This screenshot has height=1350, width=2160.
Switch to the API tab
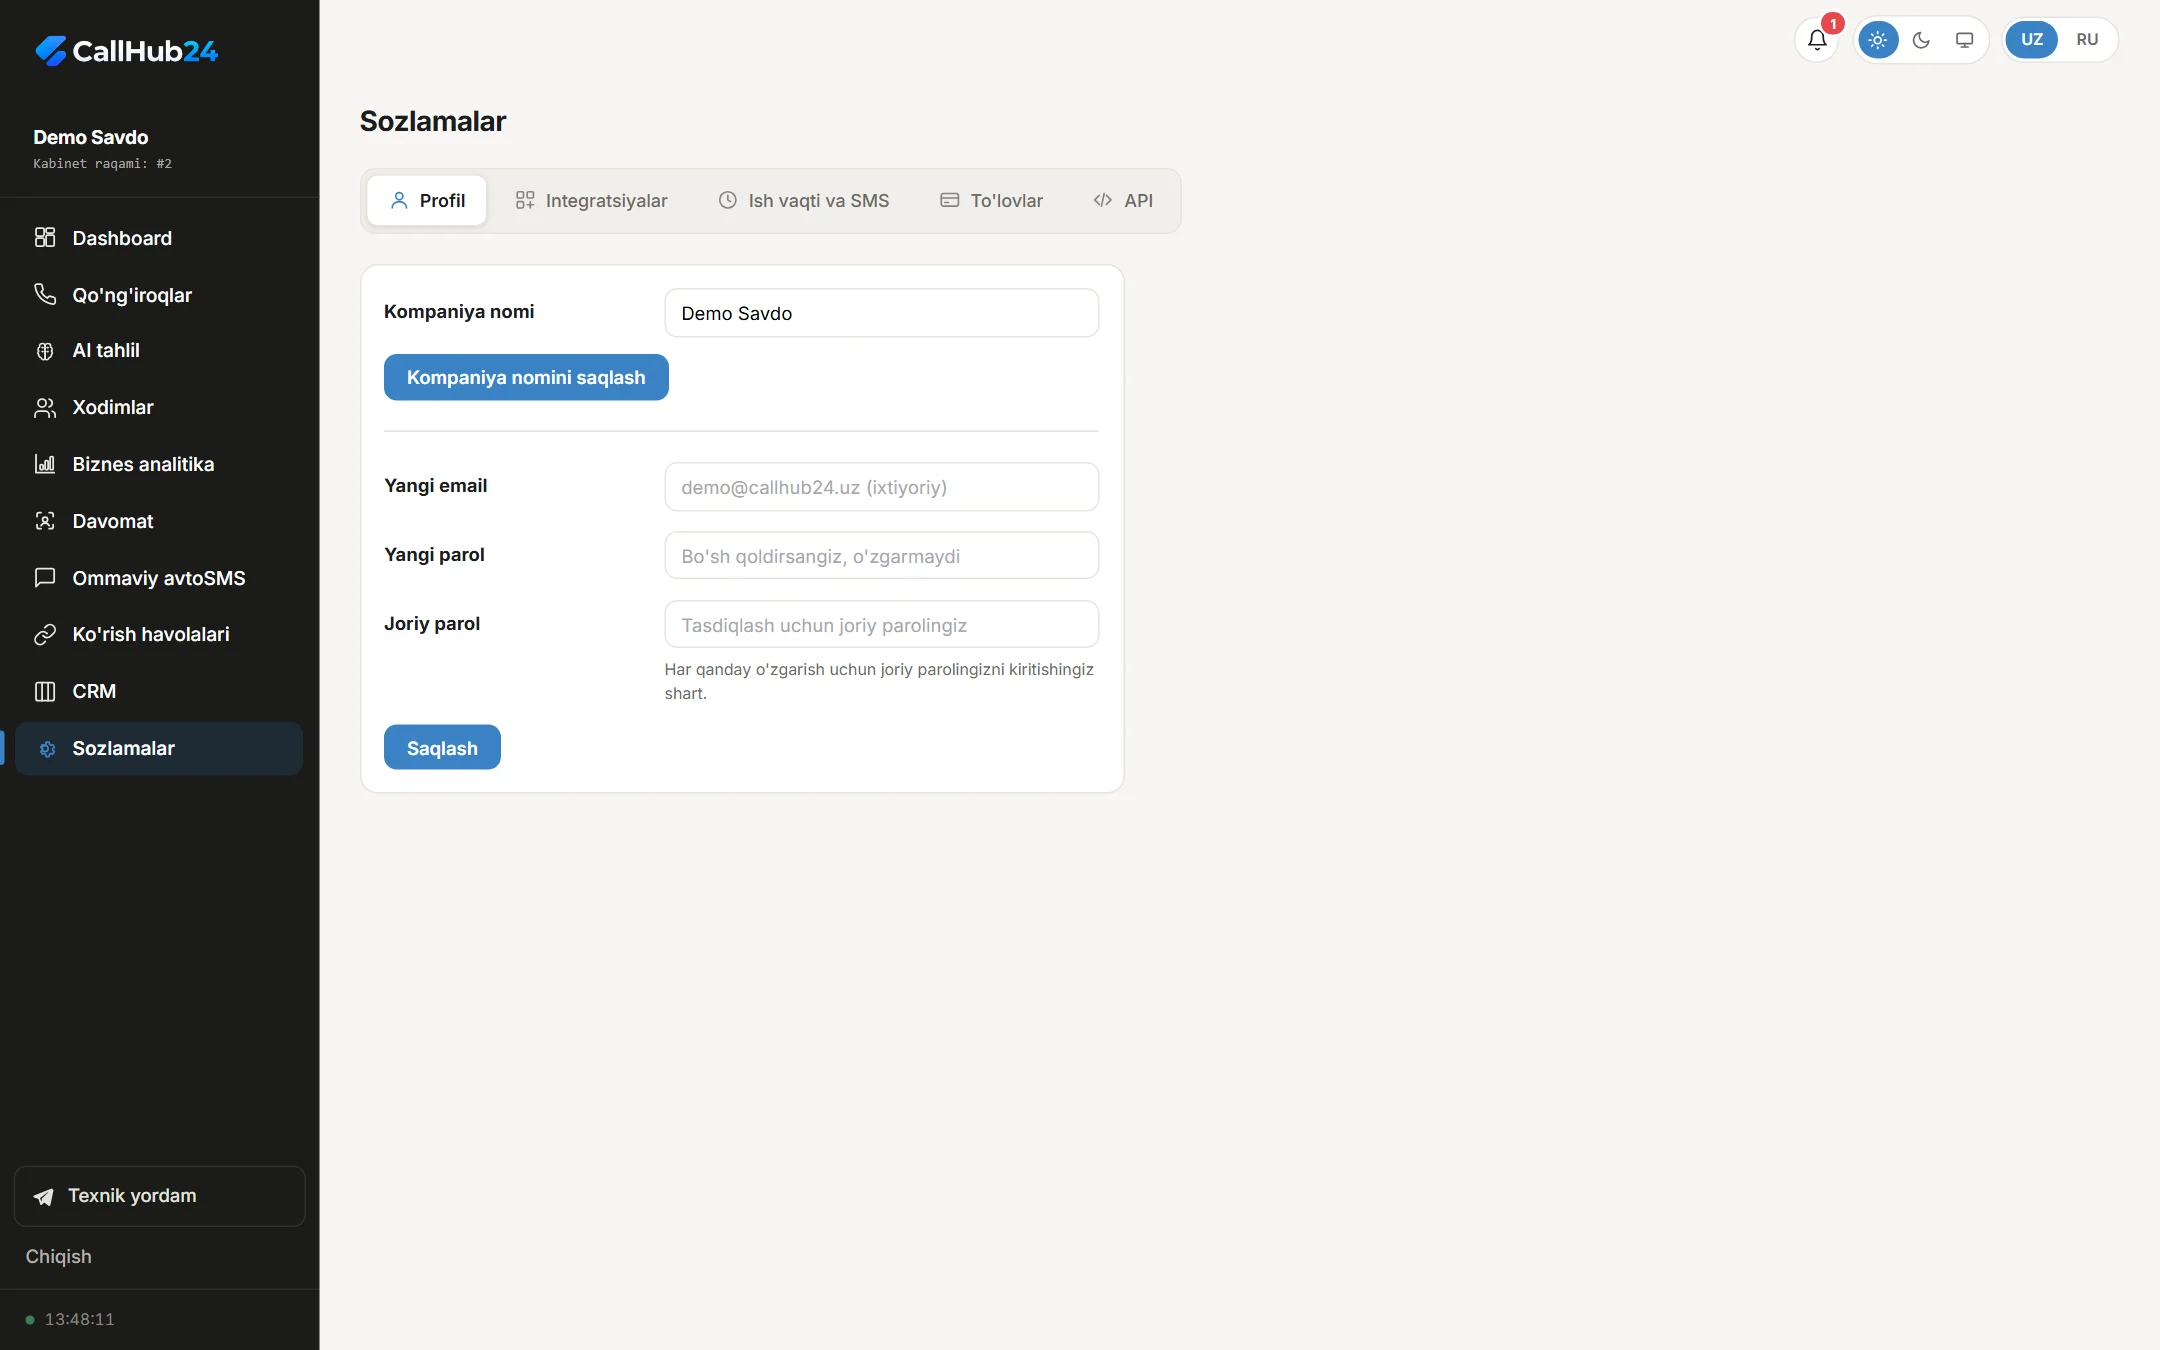(1123, 201)
